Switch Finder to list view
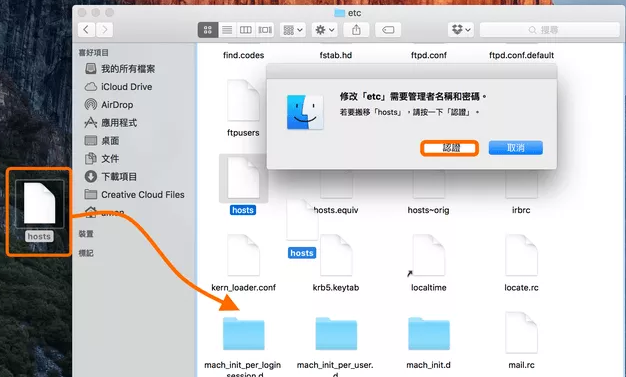Screen dimensions: 626x377 point(227,30)
